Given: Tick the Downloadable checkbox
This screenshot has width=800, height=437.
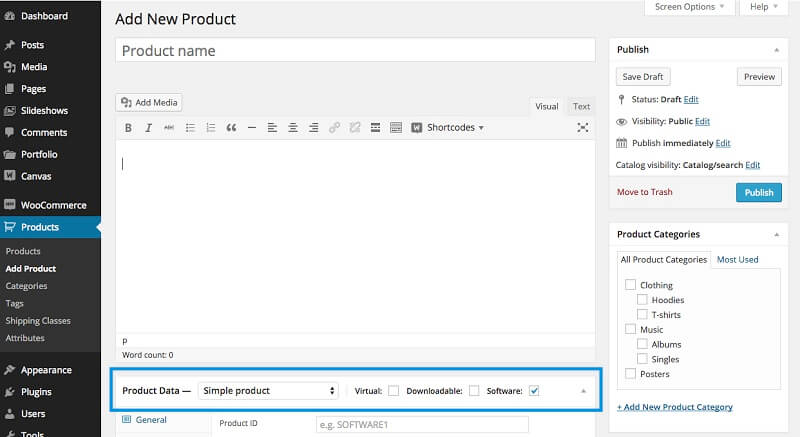Looking at the screenshot, I should tap(474, 391).
